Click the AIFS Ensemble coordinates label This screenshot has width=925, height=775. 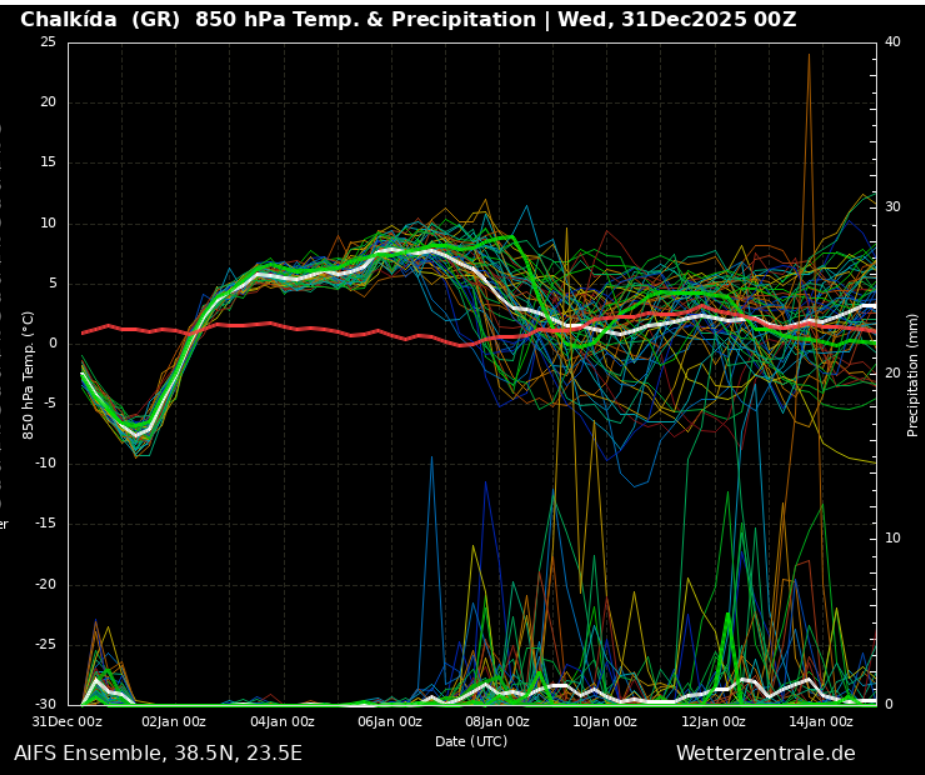[158, 753]
